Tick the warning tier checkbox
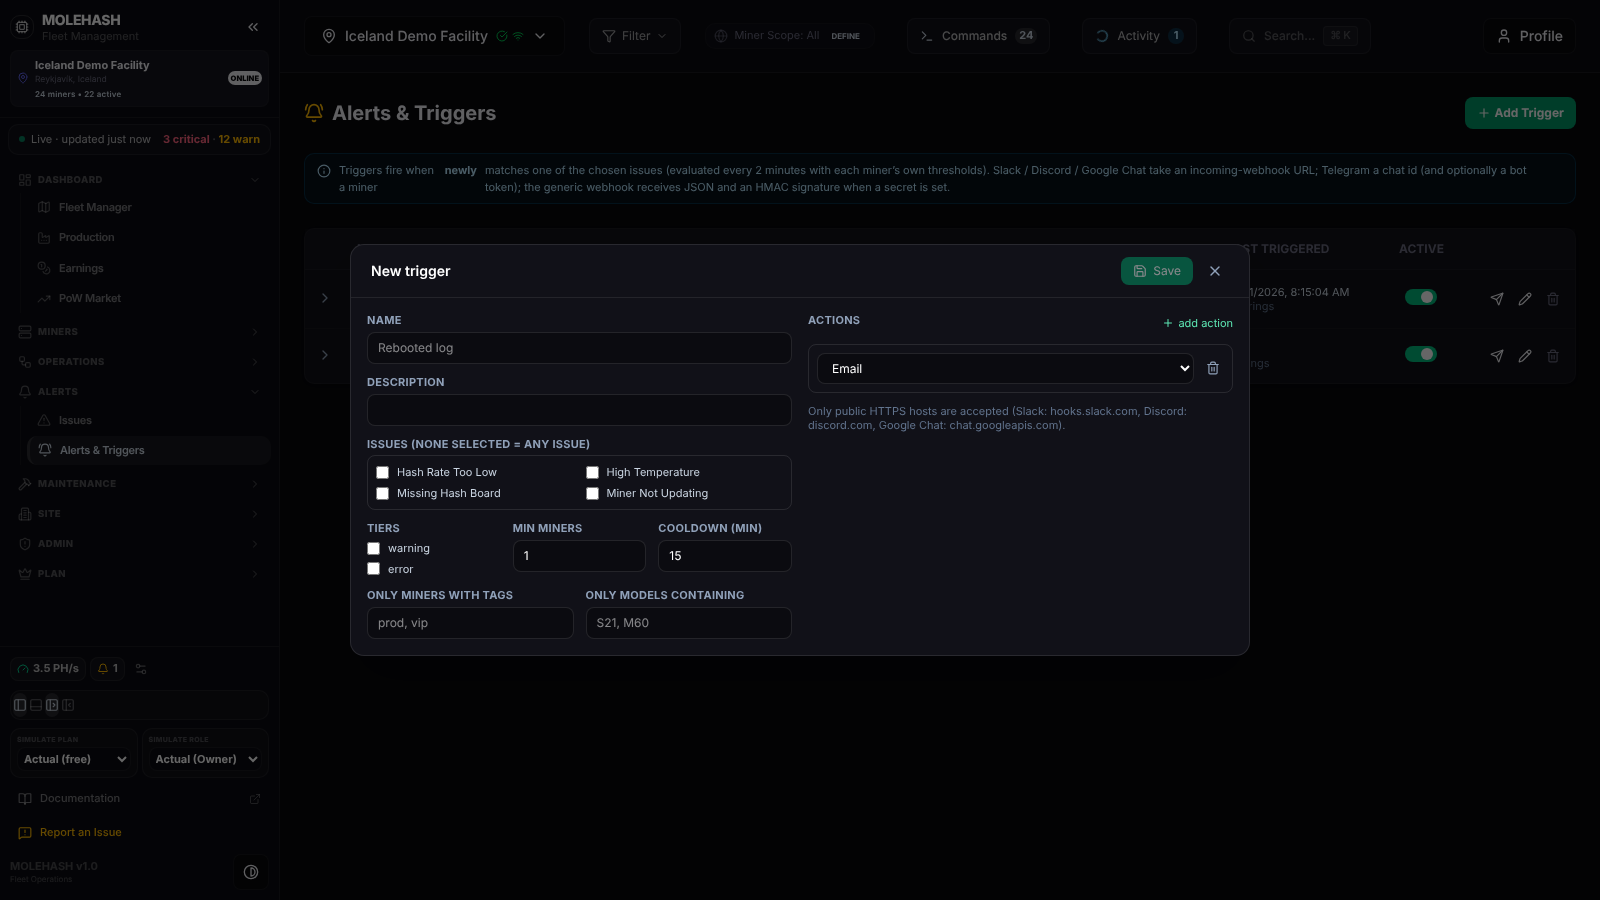Screen dimensions: 1600x900 pyautogui.click(x=373, y=548)
